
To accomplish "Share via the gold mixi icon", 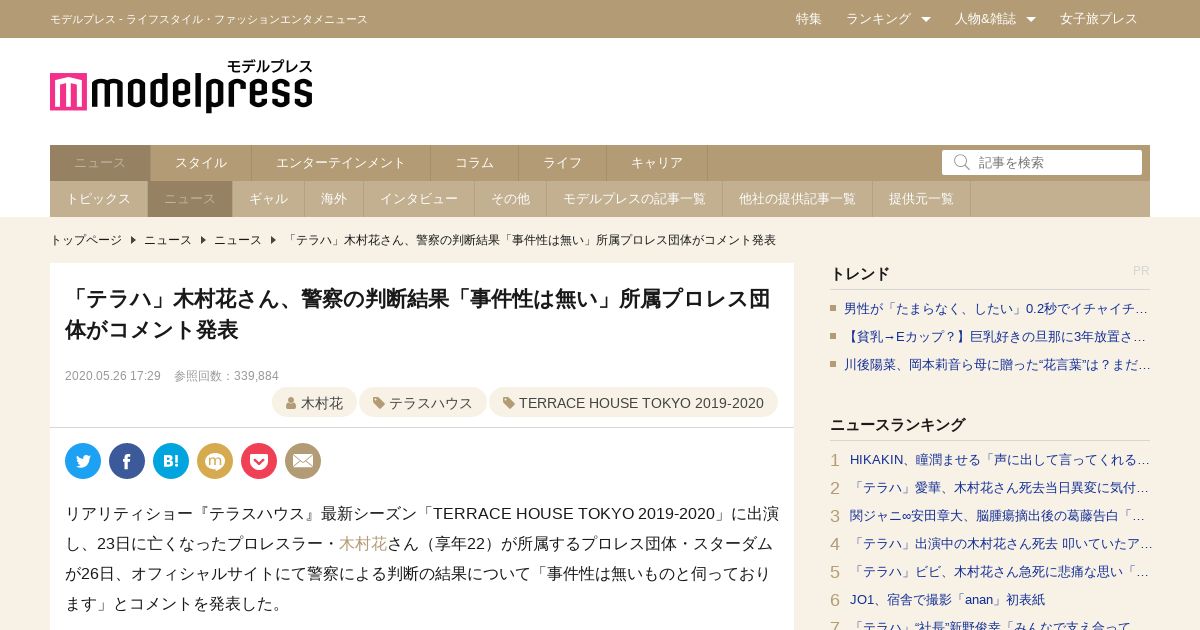I will (x=215, y=461).
